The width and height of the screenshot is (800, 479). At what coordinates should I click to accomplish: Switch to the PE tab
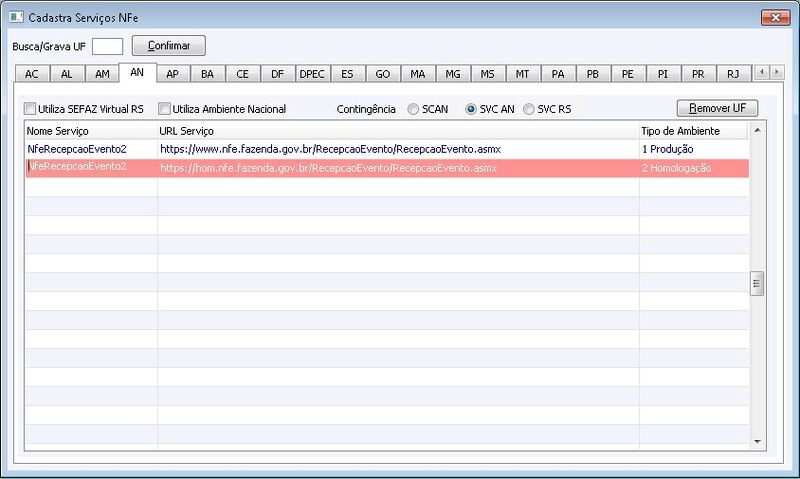[628, 74]
